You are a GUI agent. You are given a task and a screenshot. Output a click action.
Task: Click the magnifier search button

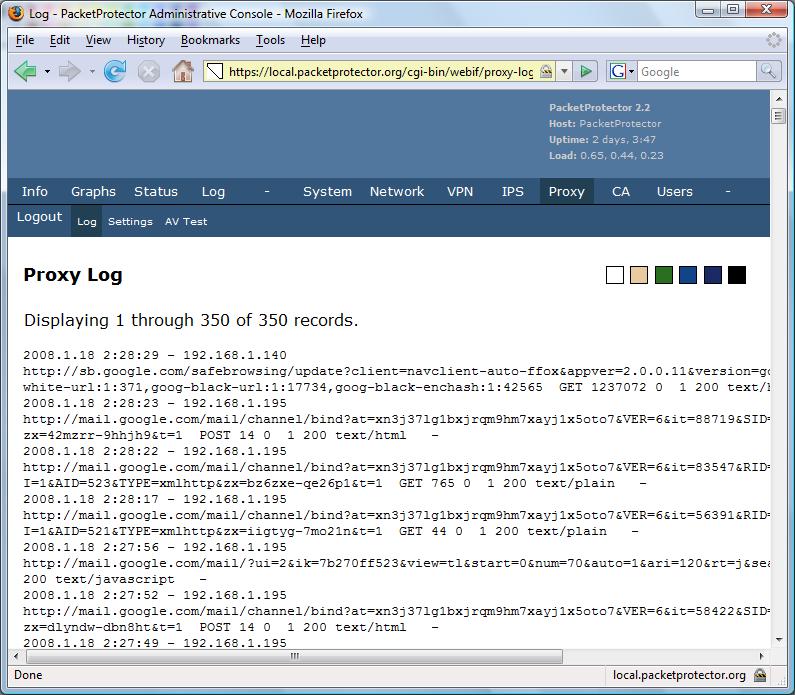768,71
